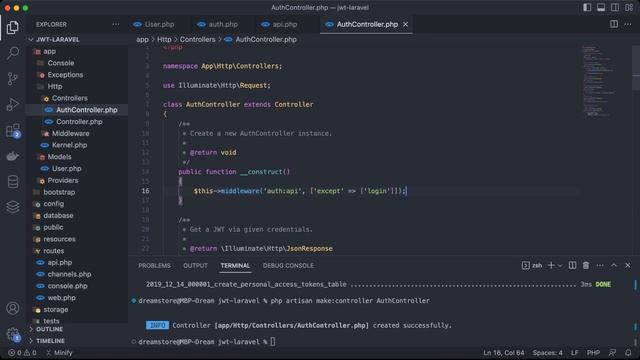The width and height of the screenshot is (640, 360).
Task: Change language mode PHP in status bar
Action: click(x=593, y=353)
